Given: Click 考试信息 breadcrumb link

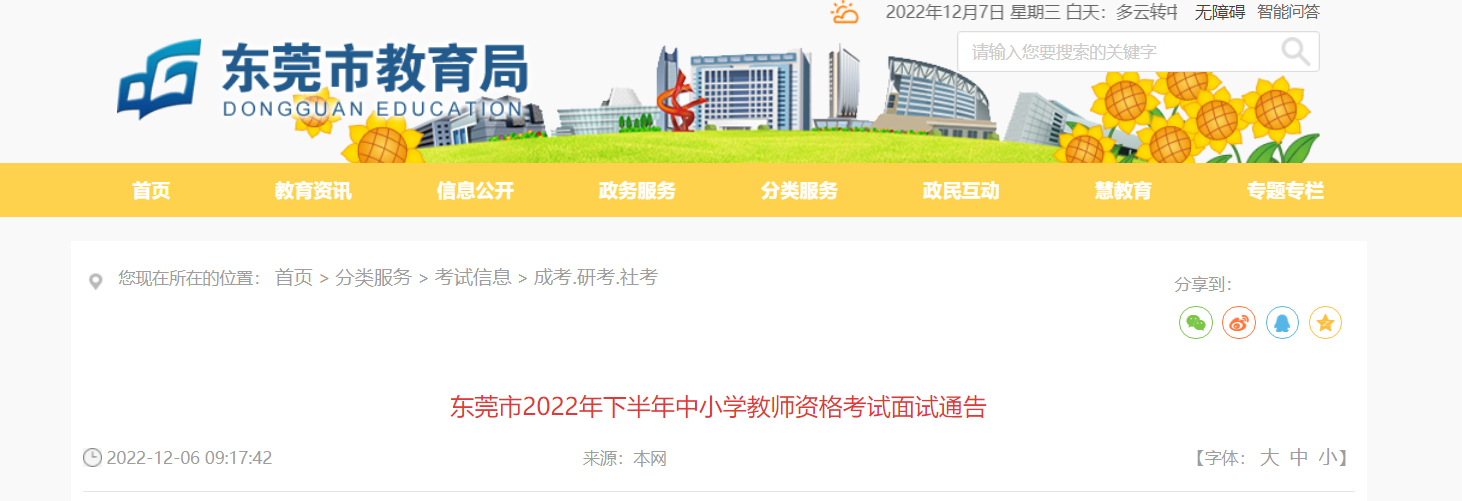Looking at the screenshot, I should pyautogui.click(x=473, y=278).
